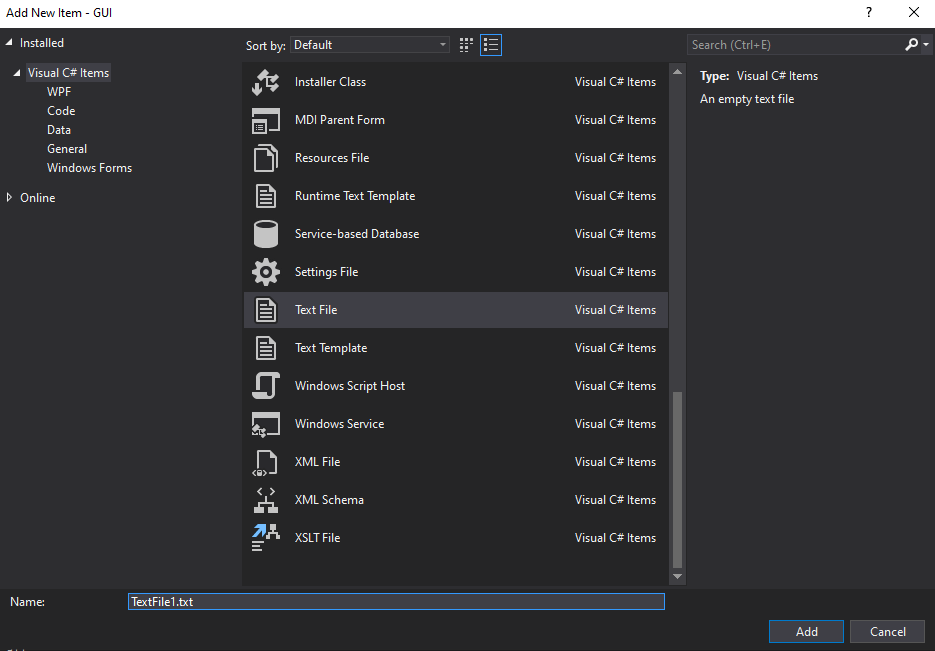The width and height of the screenshot is (935, 651).
Task: Collapse the Visual C# Items node
Action: click(17, 73)
